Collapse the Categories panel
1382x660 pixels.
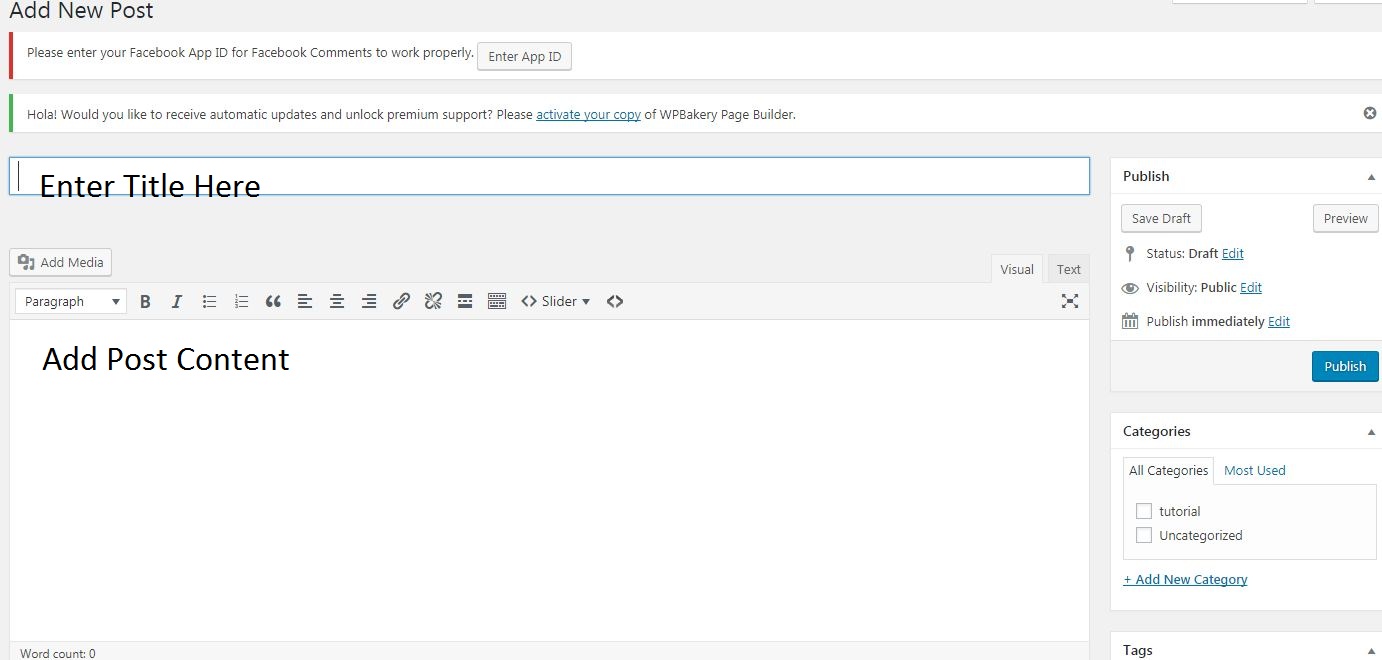click(1371, 432)
